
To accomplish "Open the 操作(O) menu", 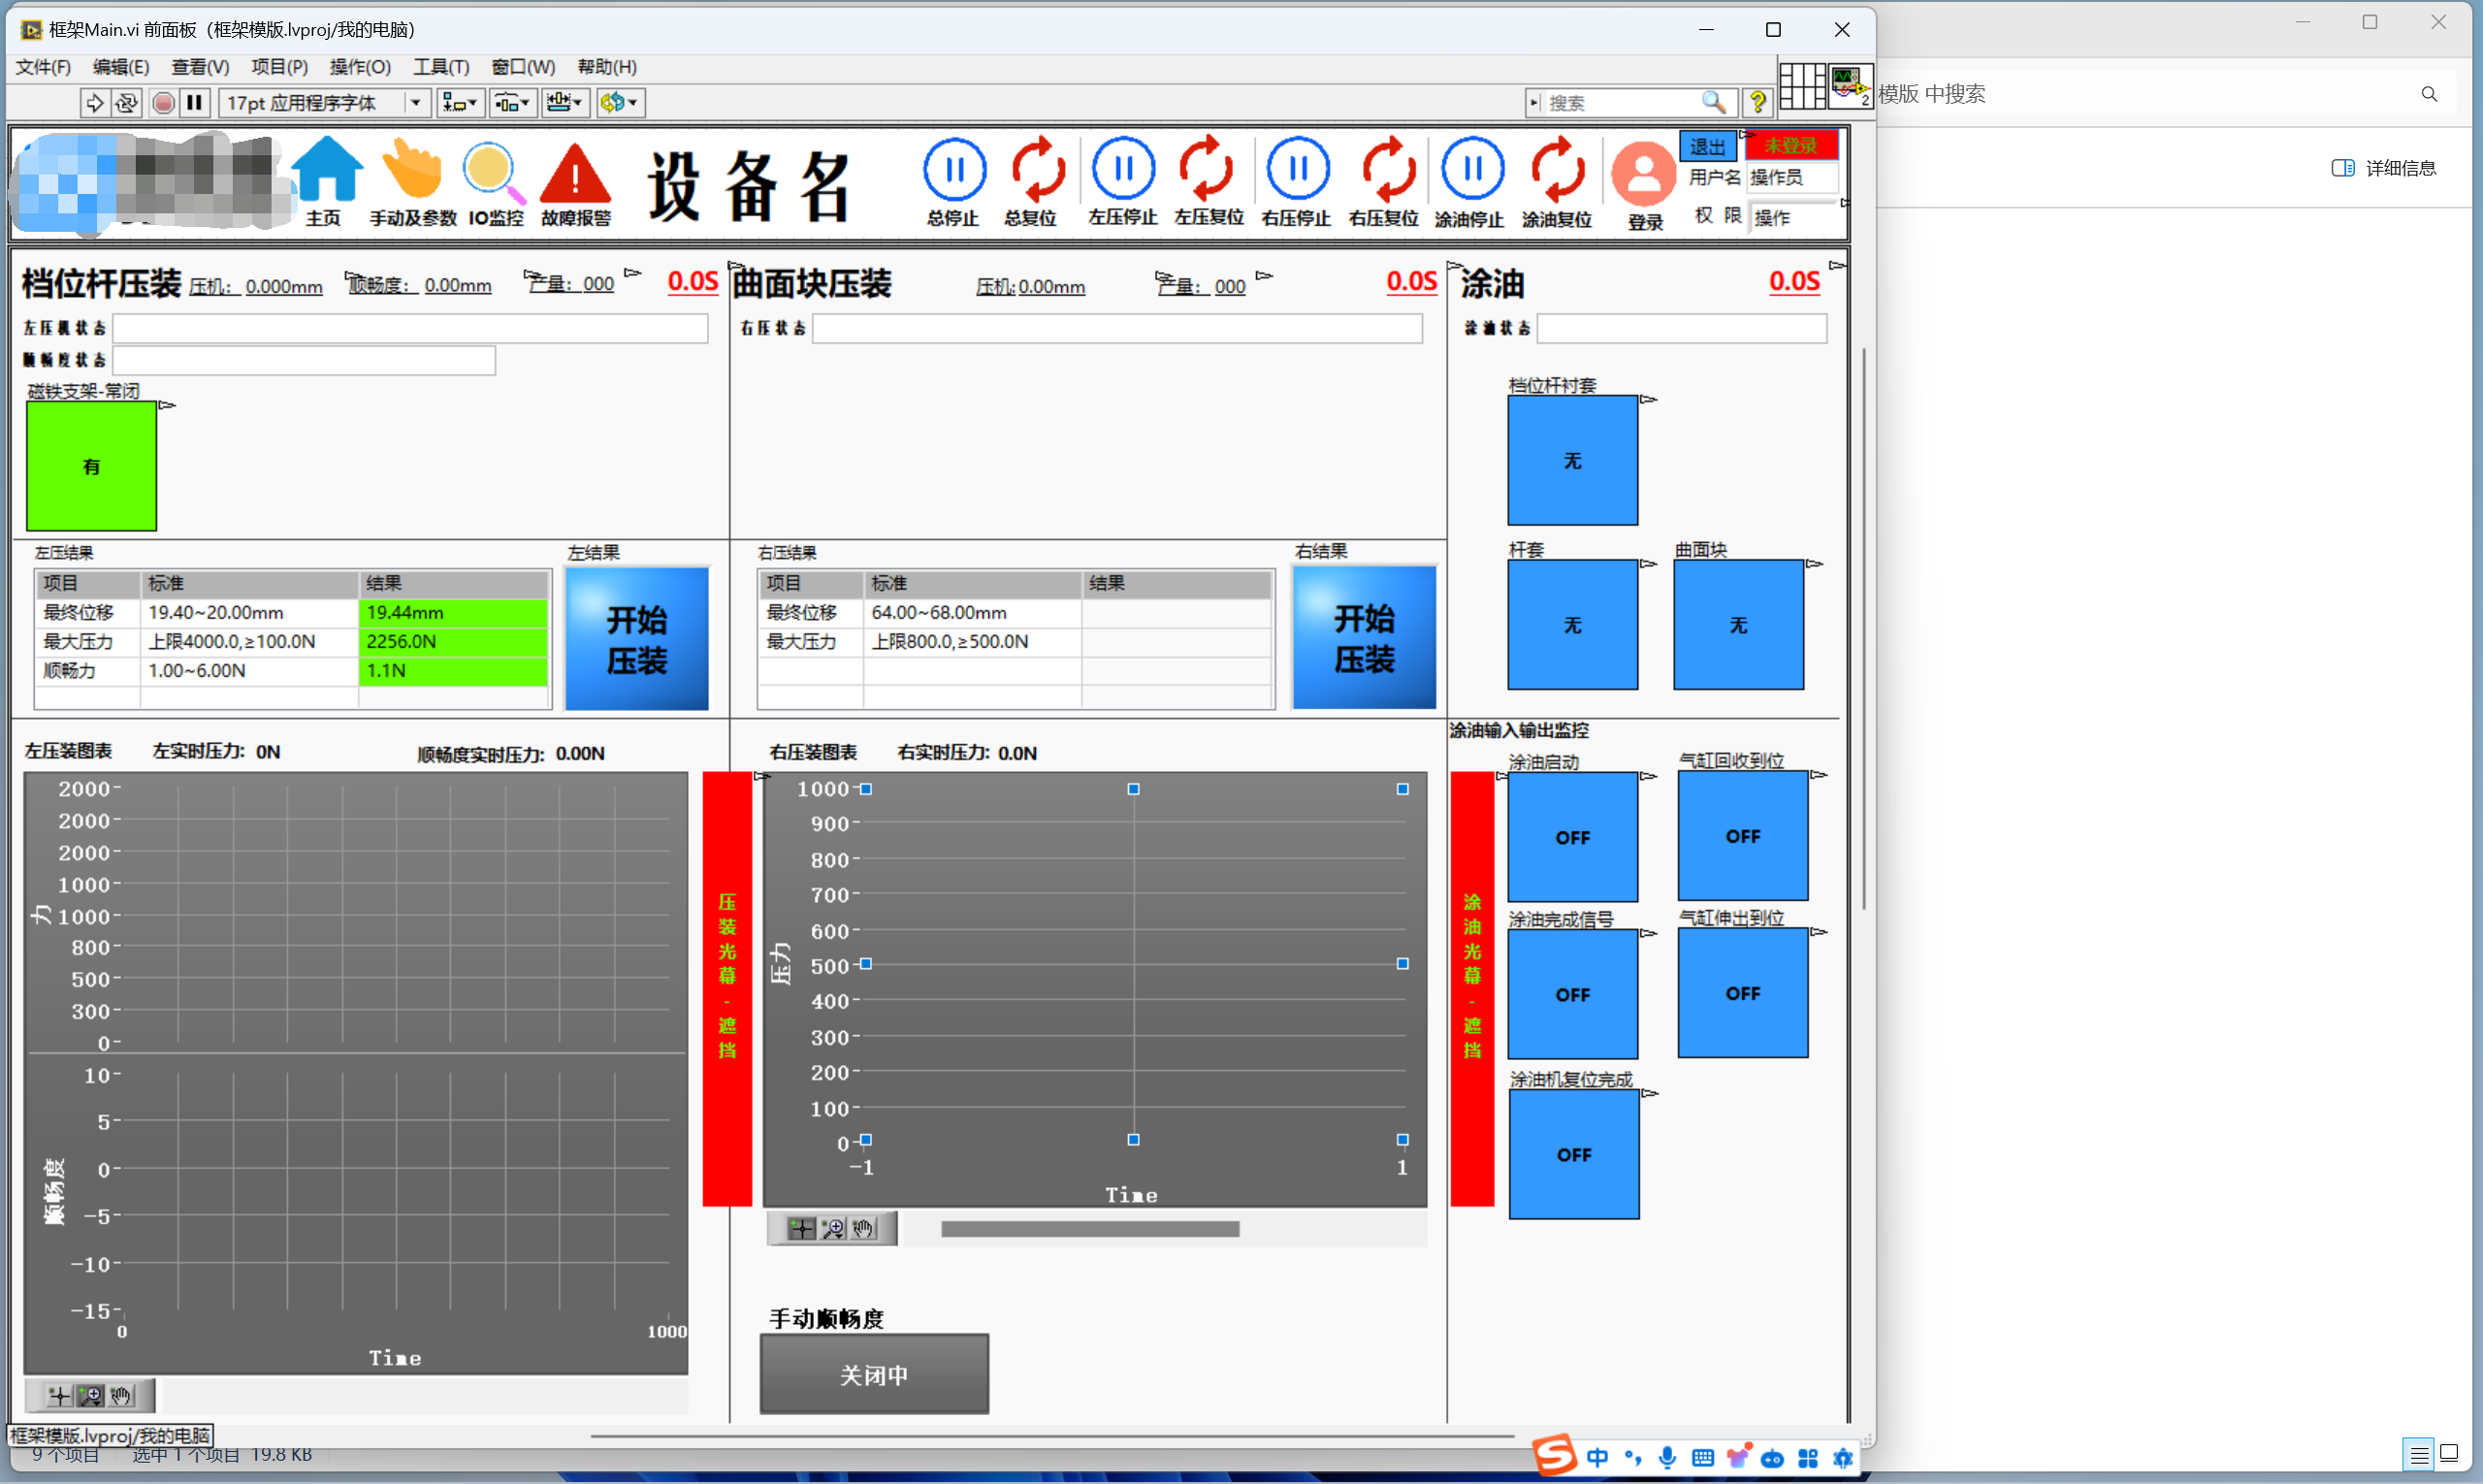I will pos(360,67).
